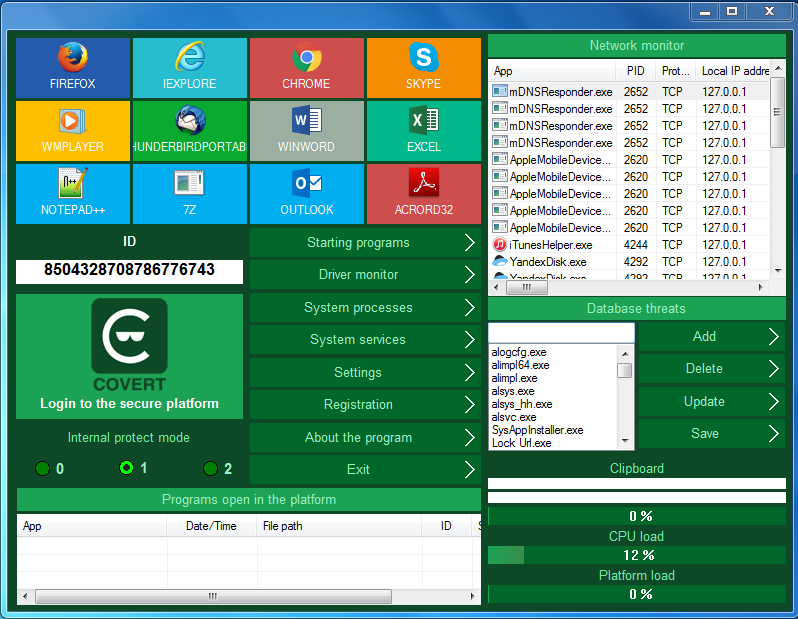Select the iTunesHelper.exe process icon
This screenshot has height=619, width=798.
(x=500, y=245)
